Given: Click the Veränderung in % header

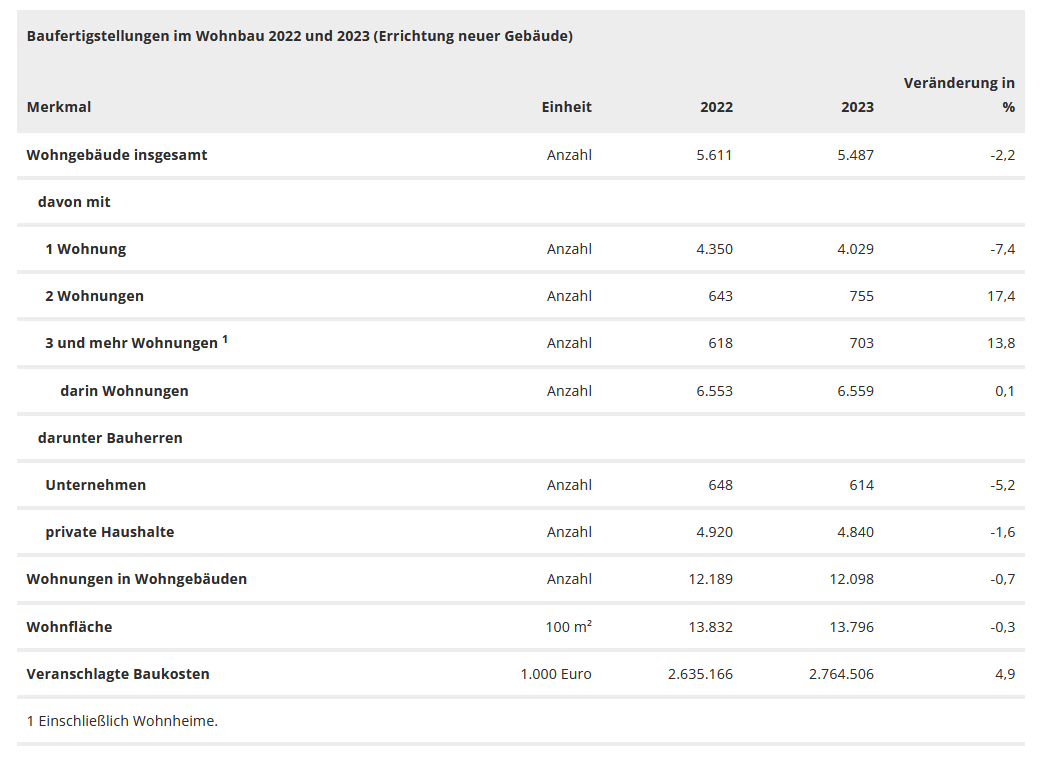Looking at the screenshot, I should (x=959, y=95).
